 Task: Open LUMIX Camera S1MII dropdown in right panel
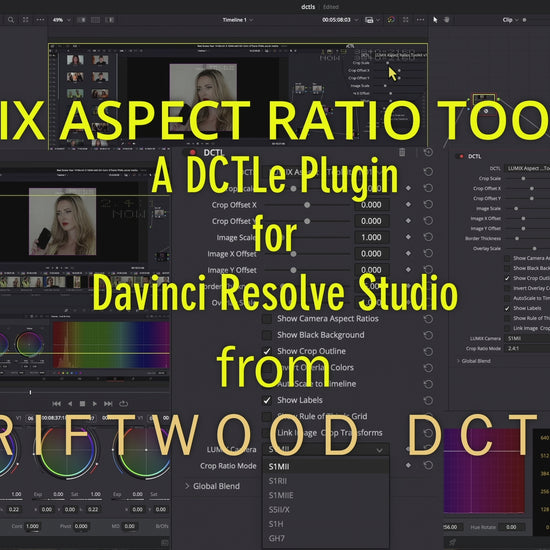tap(527, 338)
